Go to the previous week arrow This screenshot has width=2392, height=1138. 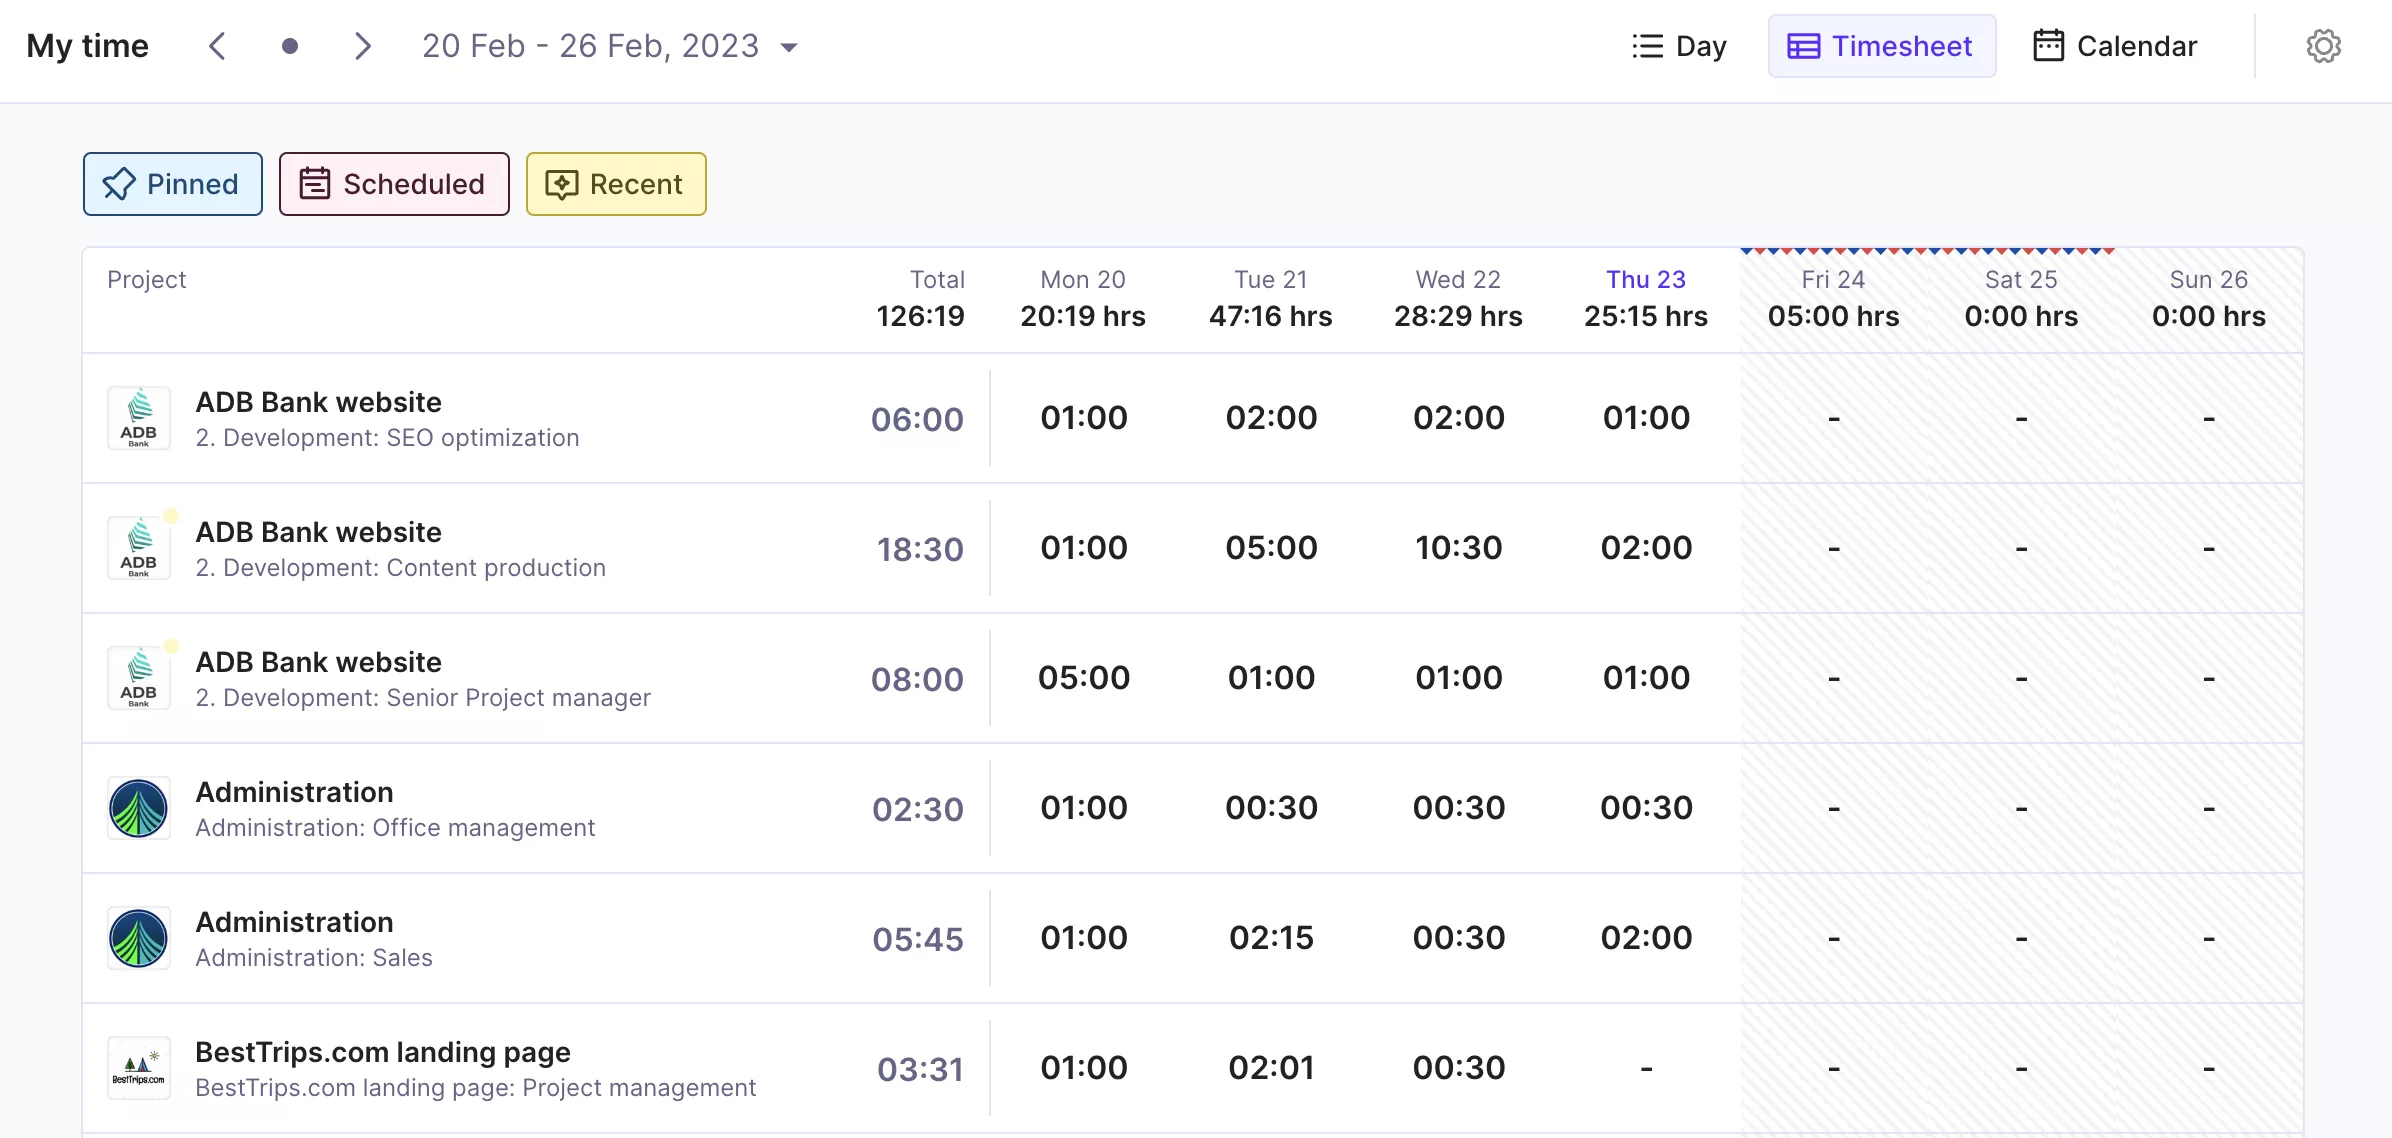click(217, 46)
